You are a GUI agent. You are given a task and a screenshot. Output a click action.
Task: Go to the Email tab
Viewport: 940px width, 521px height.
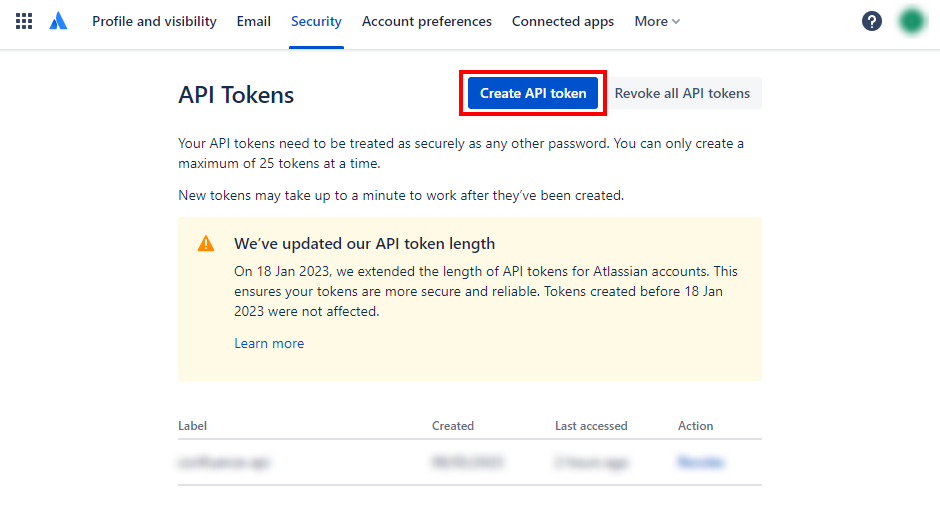(x=254, y=21)
